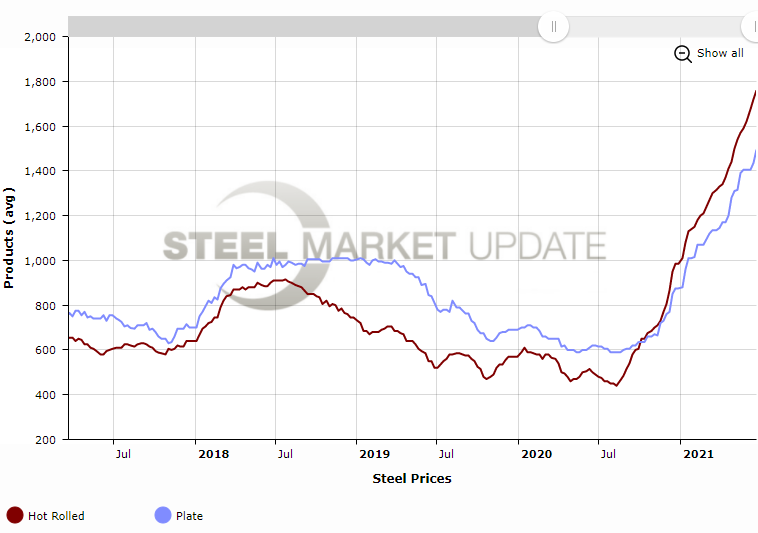Toggle the Plate series blue marker
The height and width of the screenshot is (533, 758).
162,515
